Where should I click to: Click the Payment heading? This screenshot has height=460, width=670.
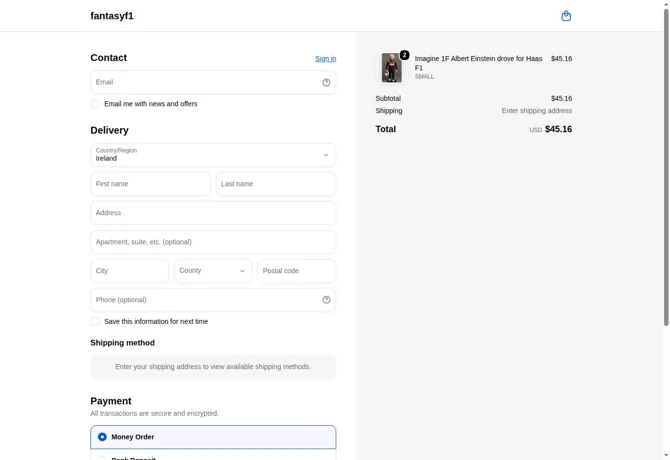[111, 401]
